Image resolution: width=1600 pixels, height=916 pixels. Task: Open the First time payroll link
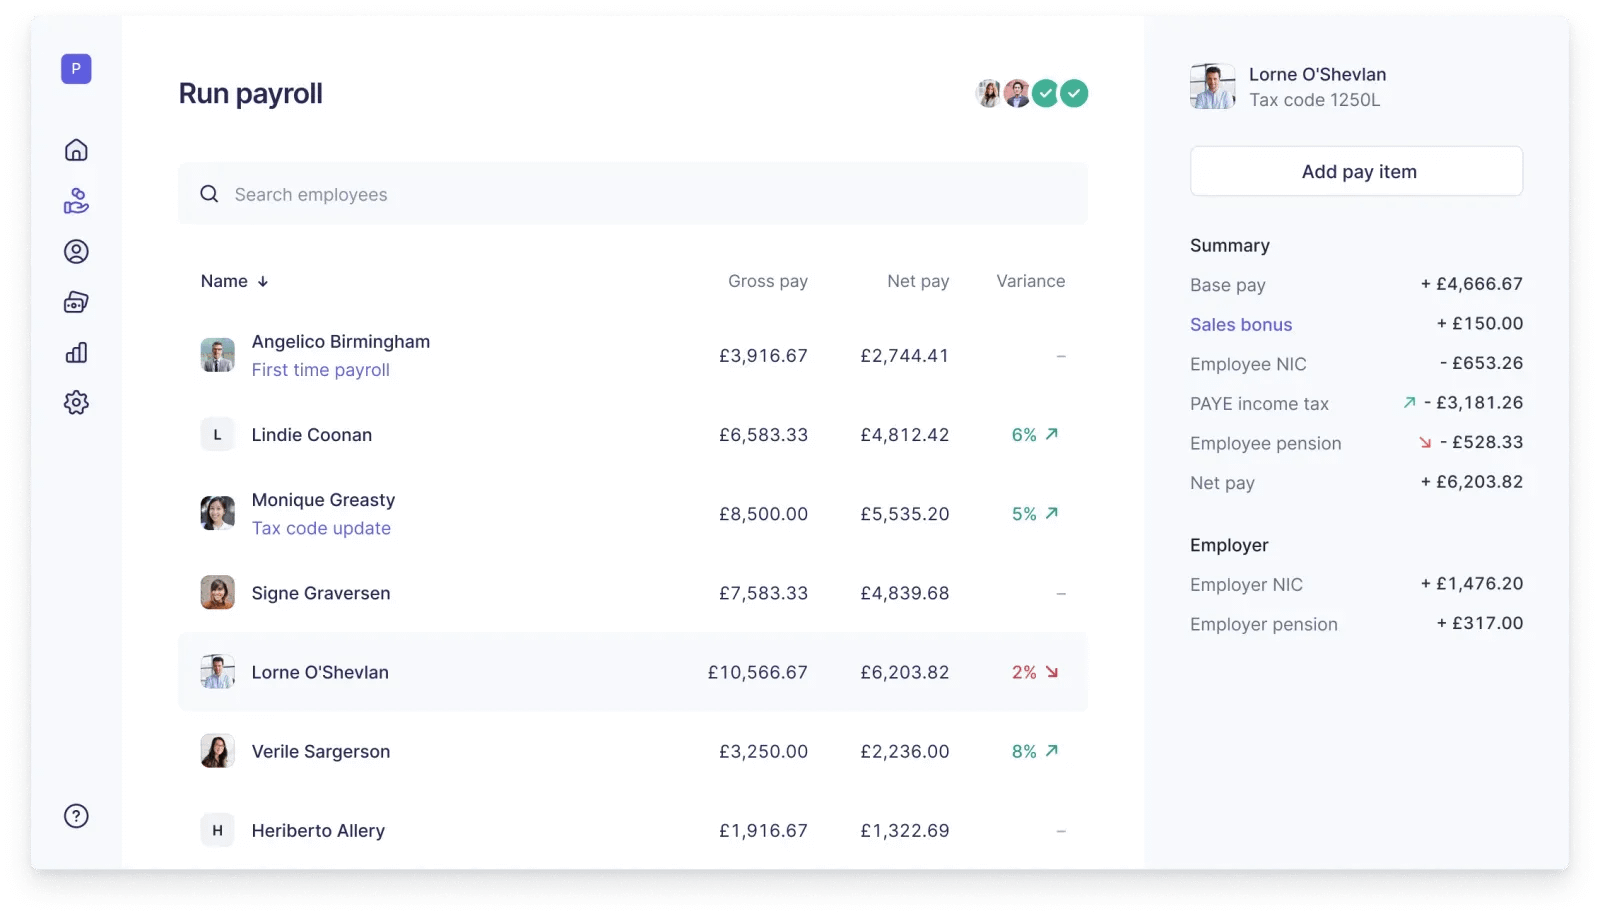320,370
